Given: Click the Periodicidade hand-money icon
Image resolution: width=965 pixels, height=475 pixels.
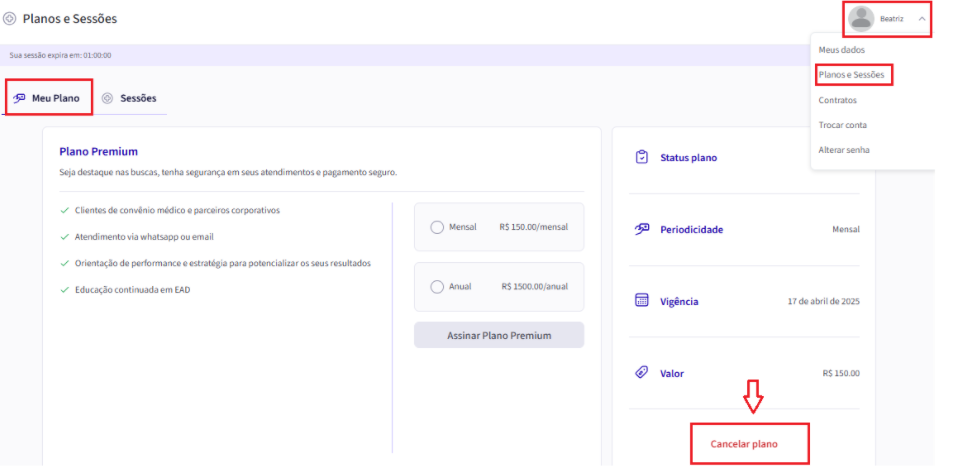Looking at the screenshot, I should [641, 230].
